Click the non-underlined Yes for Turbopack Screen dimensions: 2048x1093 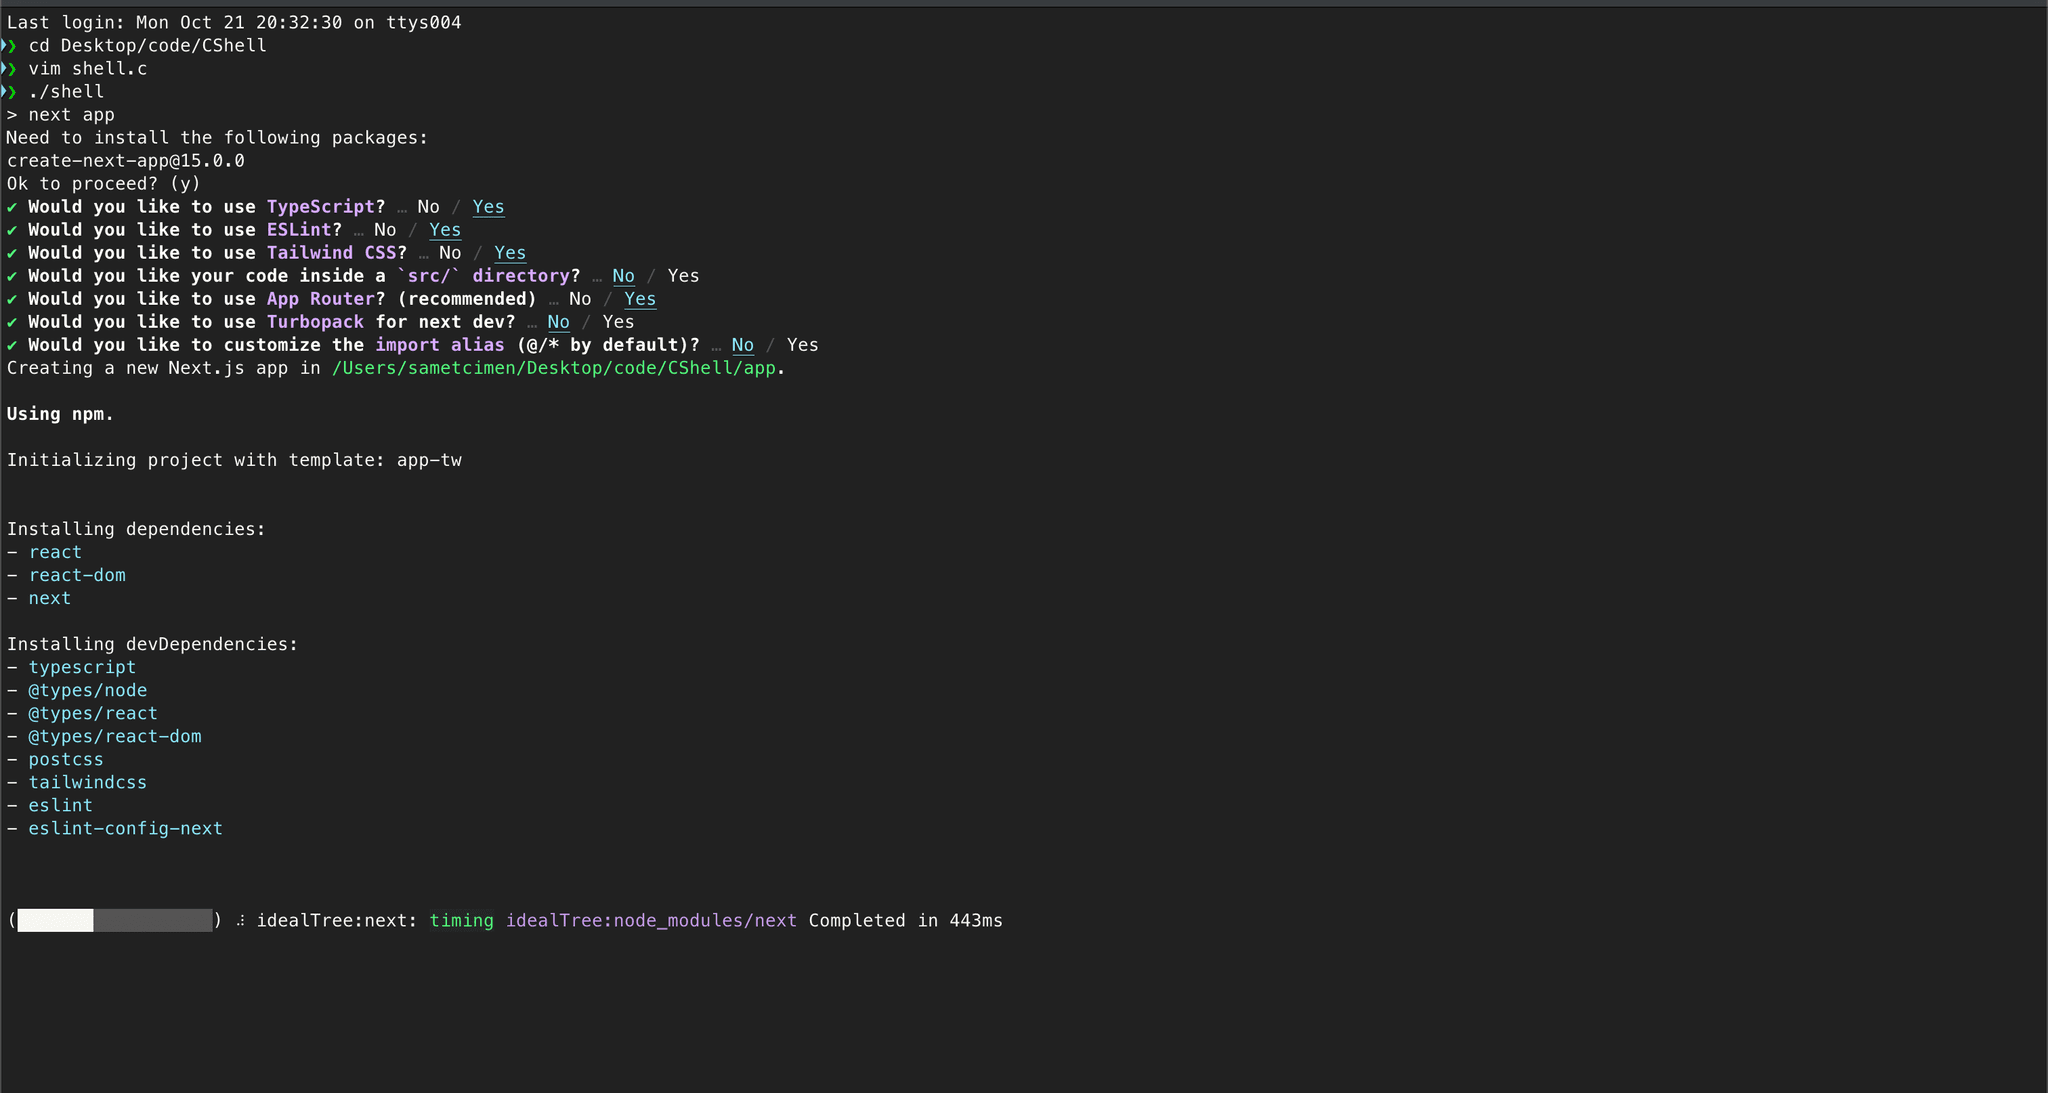coord(618,322)
